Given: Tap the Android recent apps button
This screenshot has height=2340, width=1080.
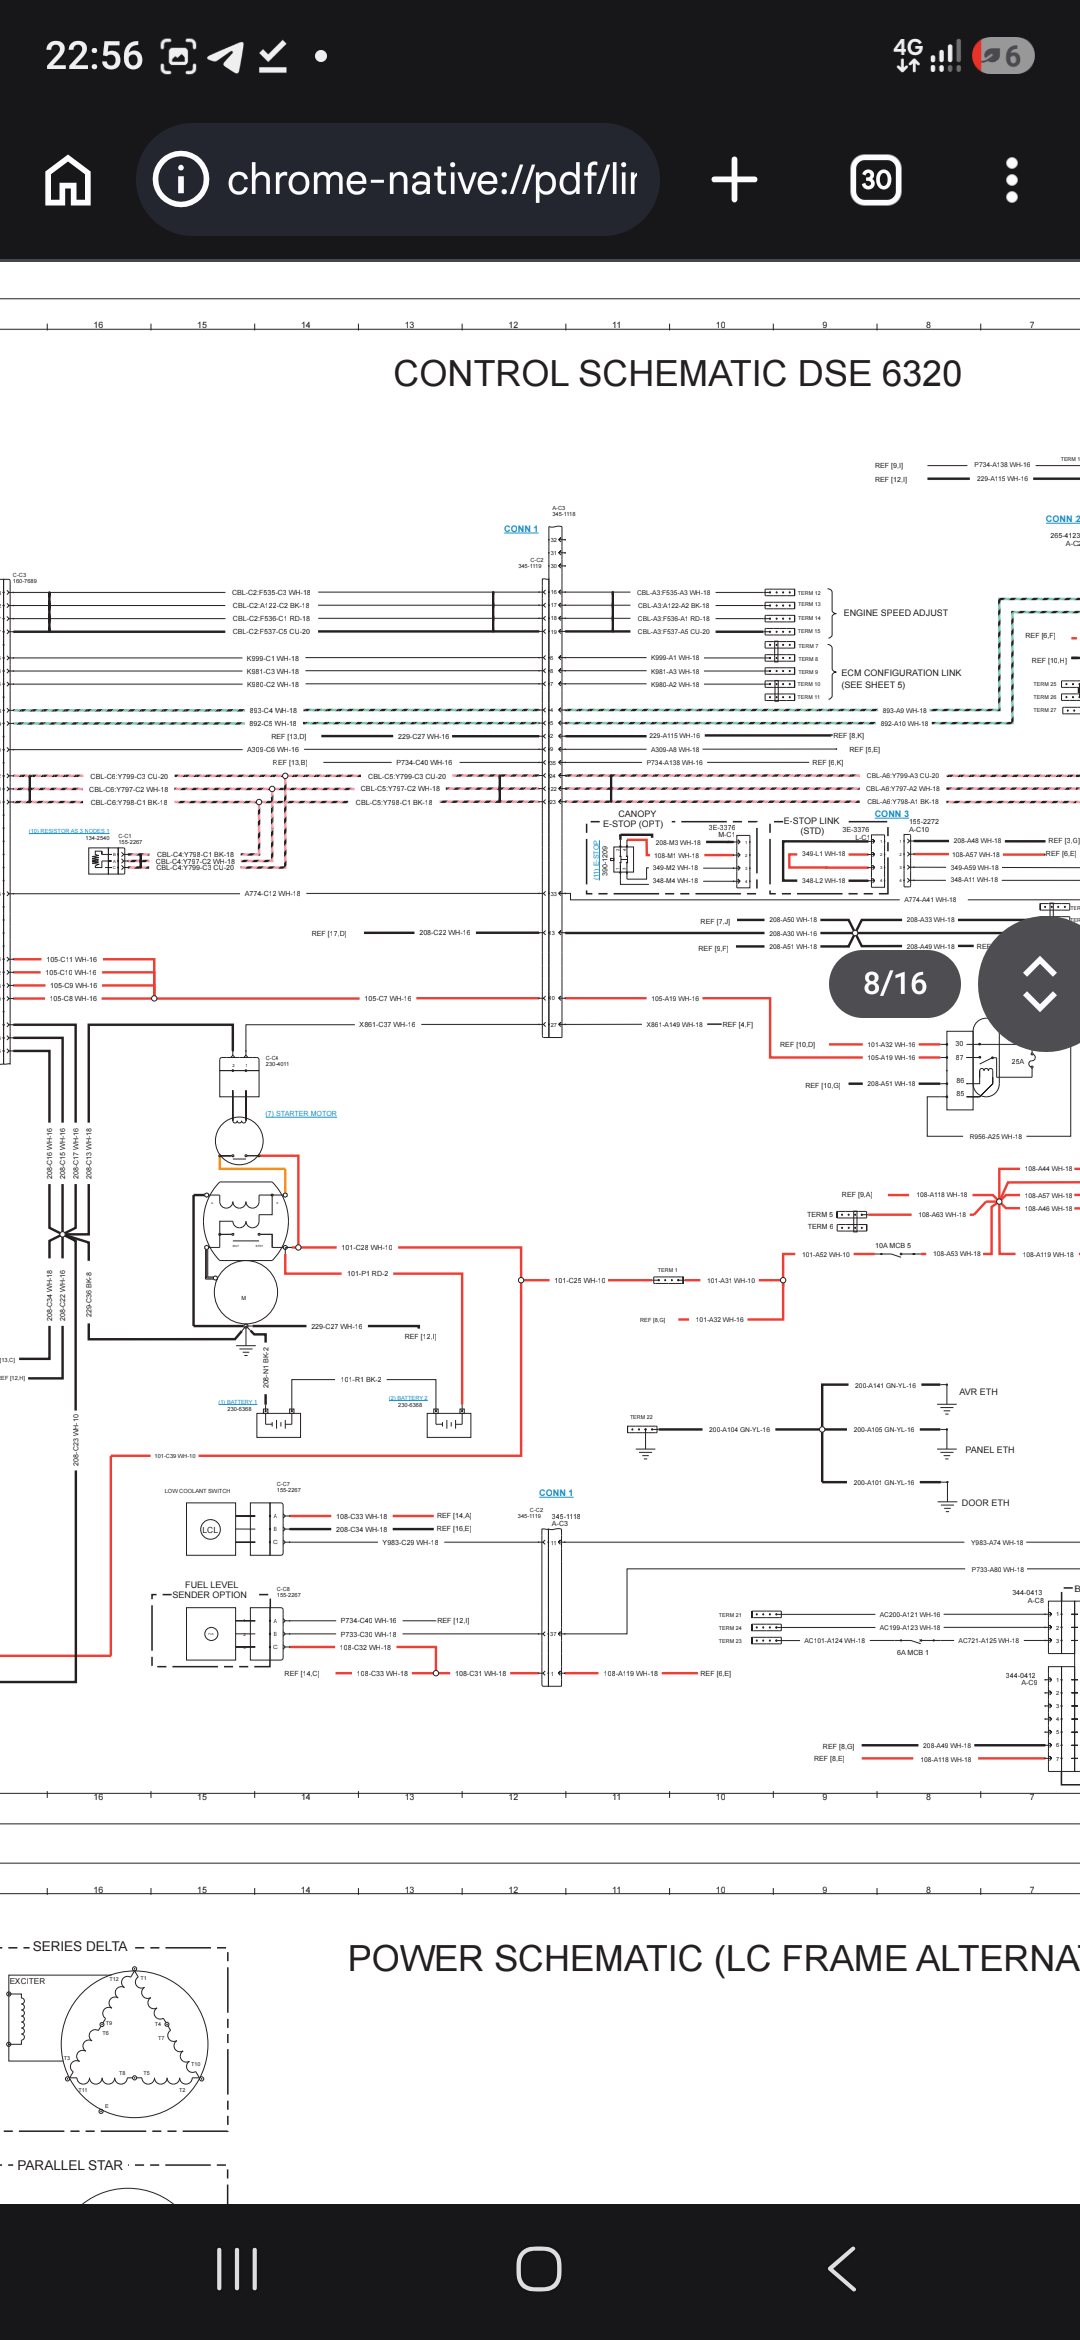Looking at the screenshot, I should (x=237, y=2268).
